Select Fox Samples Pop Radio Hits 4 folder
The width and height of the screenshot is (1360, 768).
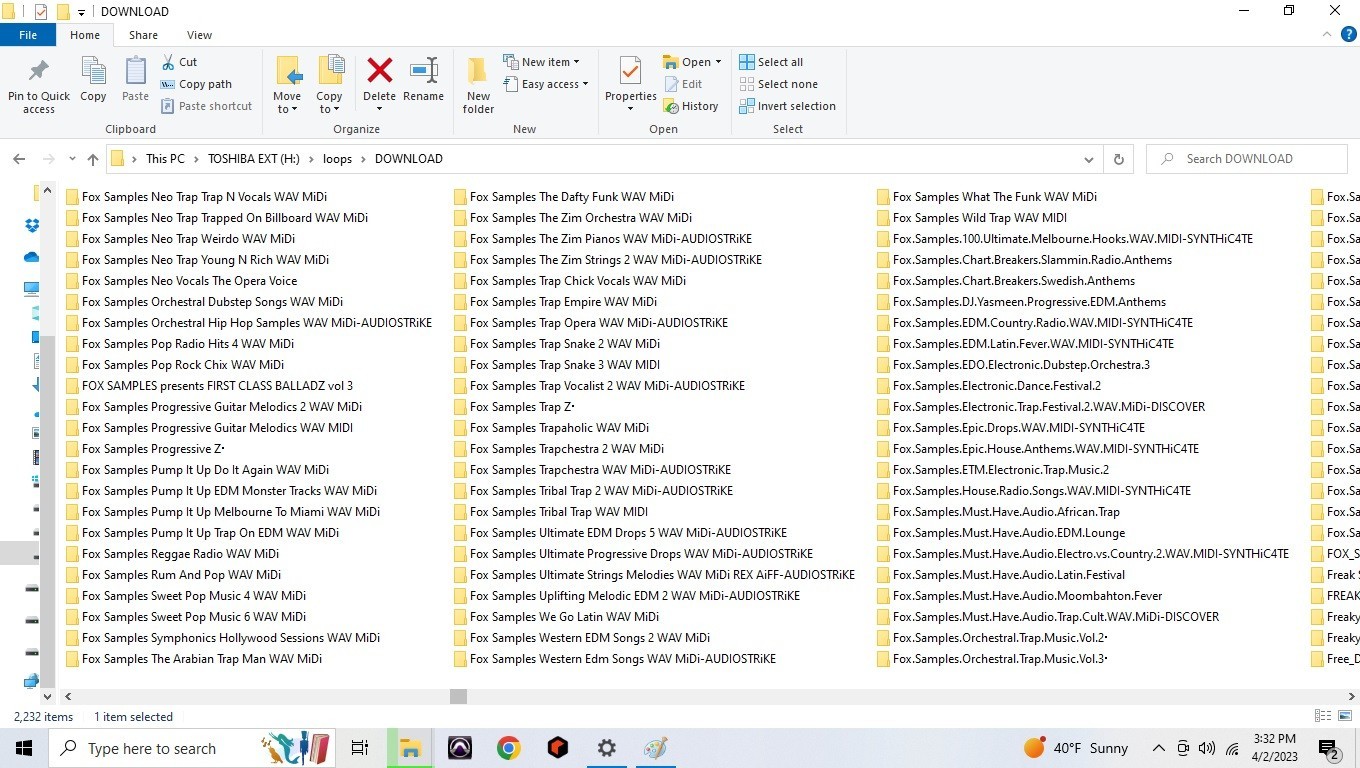[x=180, y=344]
